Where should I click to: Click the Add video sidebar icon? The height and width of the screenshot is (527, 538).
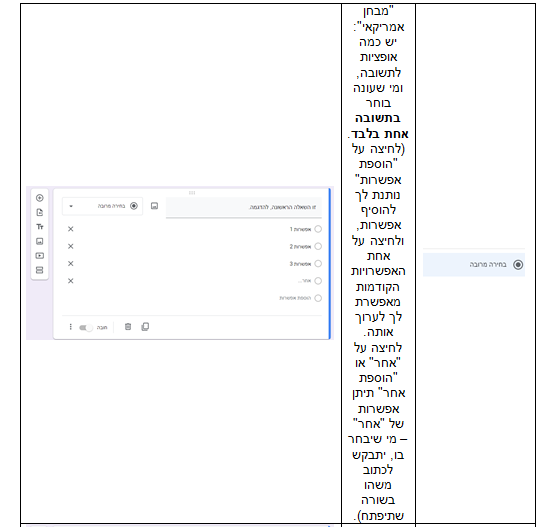pyautogui.click(x=39, y=256)
